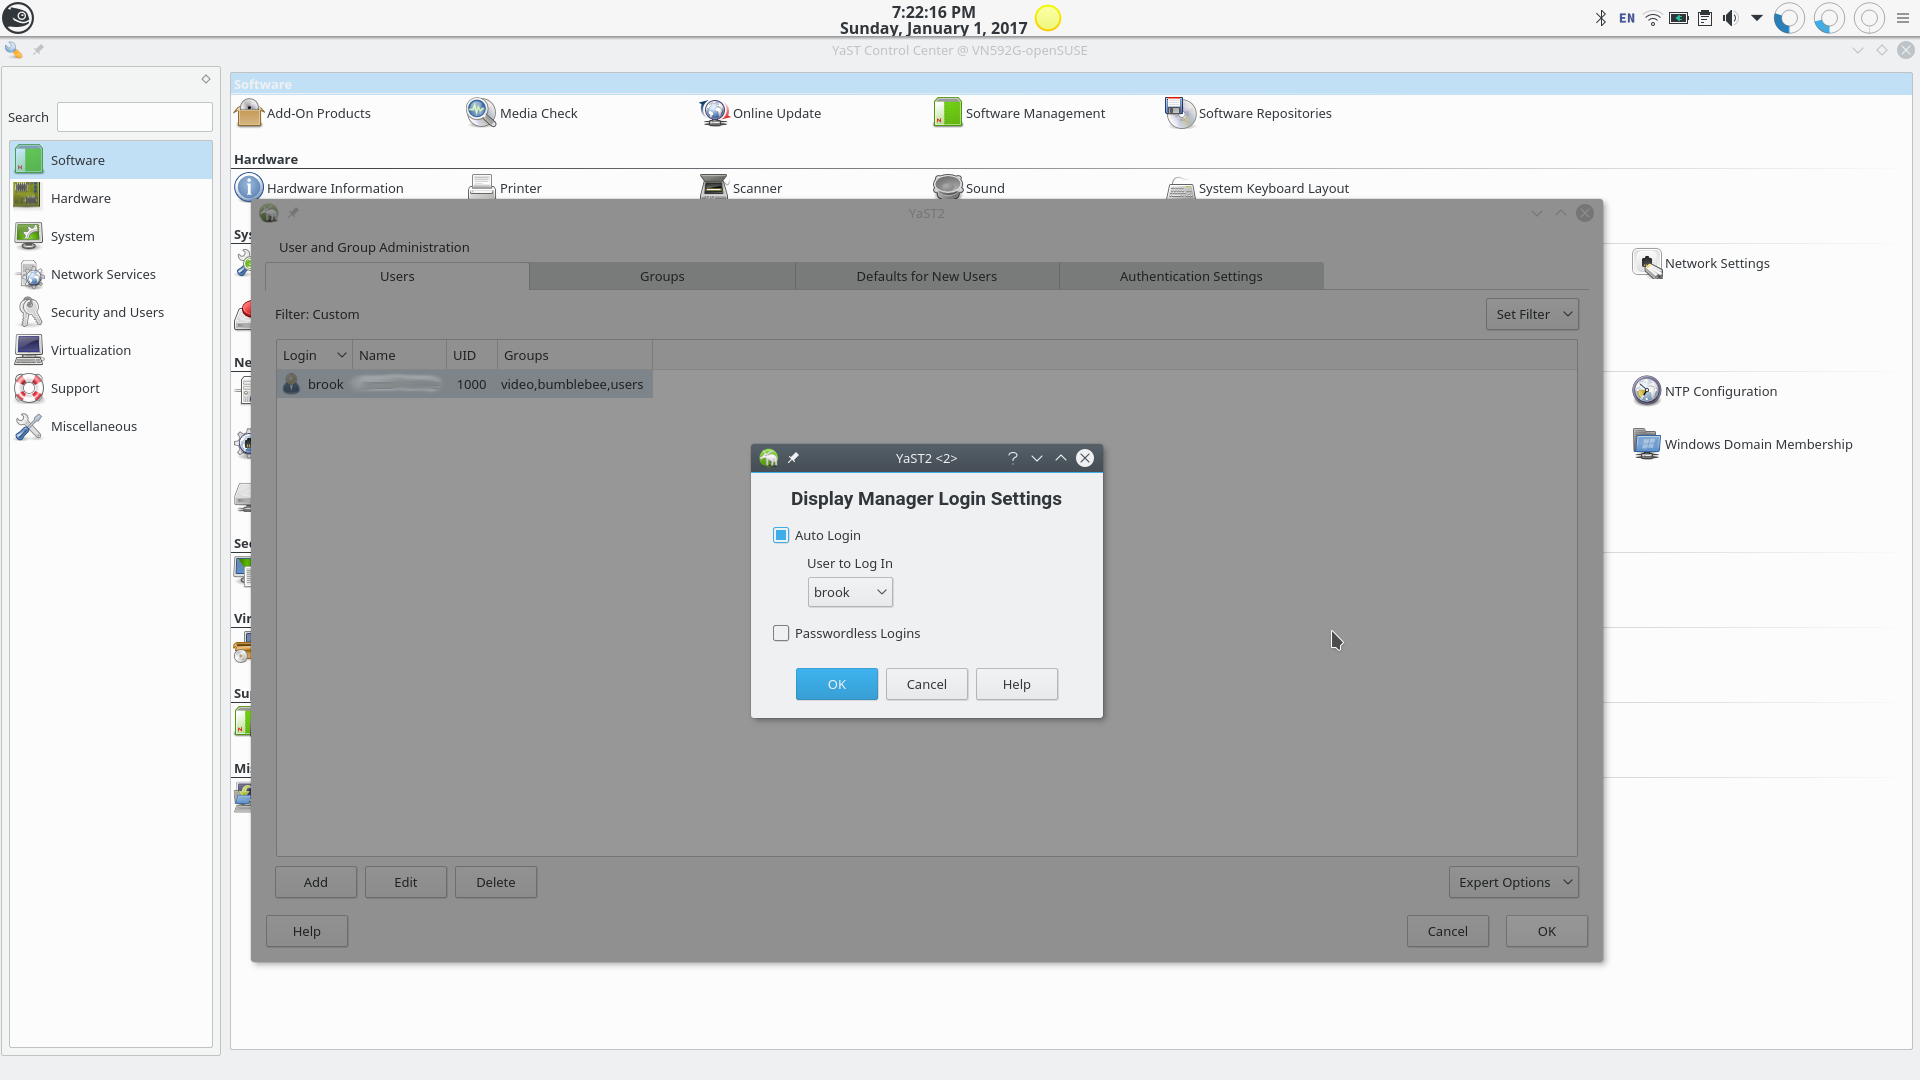Image resolution: width=1920 pixels, height=1080 pixels.
Task: Enable Passwordless Logins checkbox
Action: click(x=781, y=633)
